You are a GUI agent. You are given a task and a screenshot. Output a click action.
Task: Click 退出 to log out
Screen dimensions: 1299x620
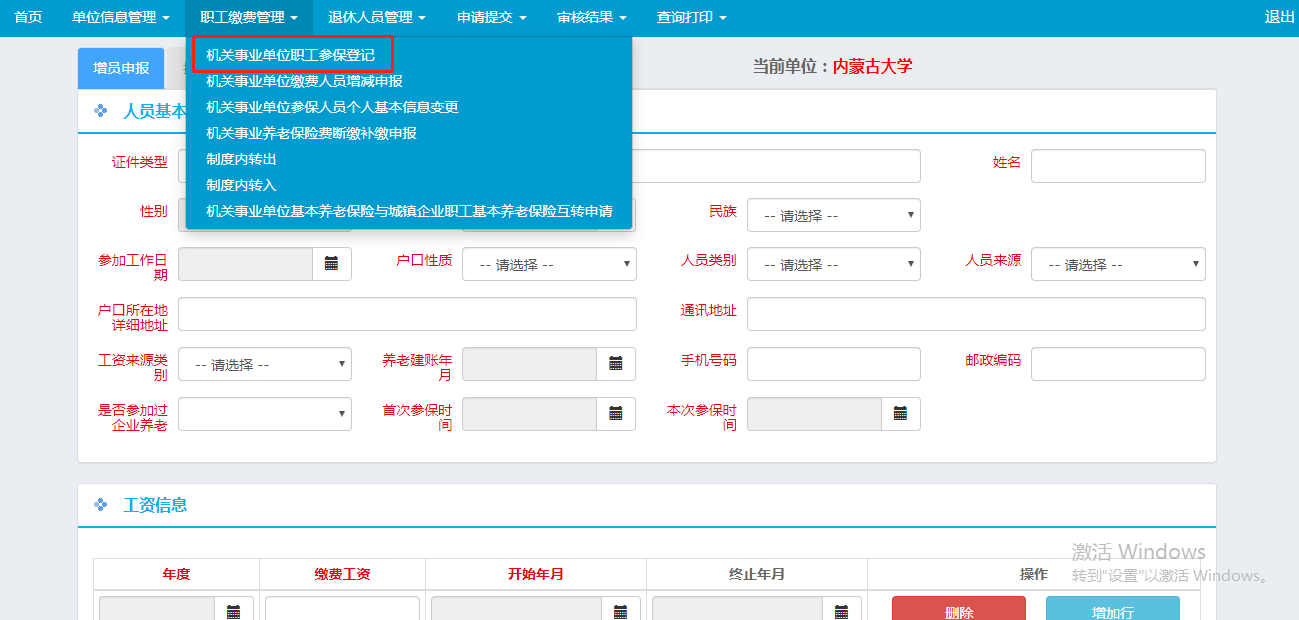click(1279, 17)
